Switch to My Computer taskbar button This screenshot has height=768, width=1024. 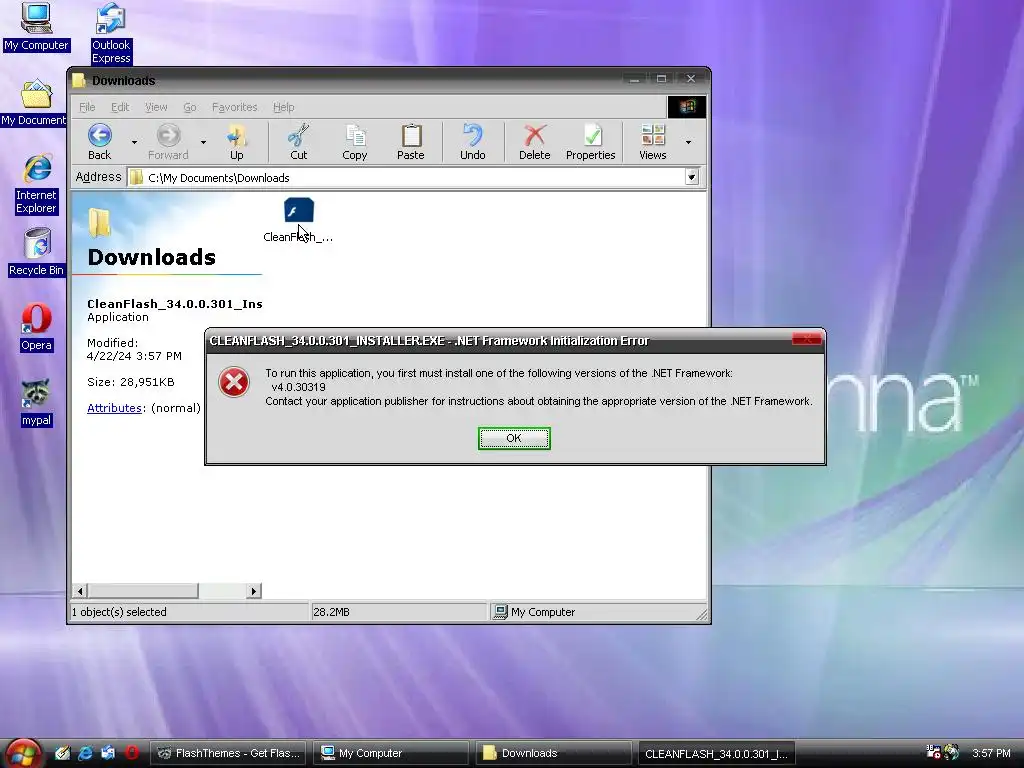click(391, 753)
